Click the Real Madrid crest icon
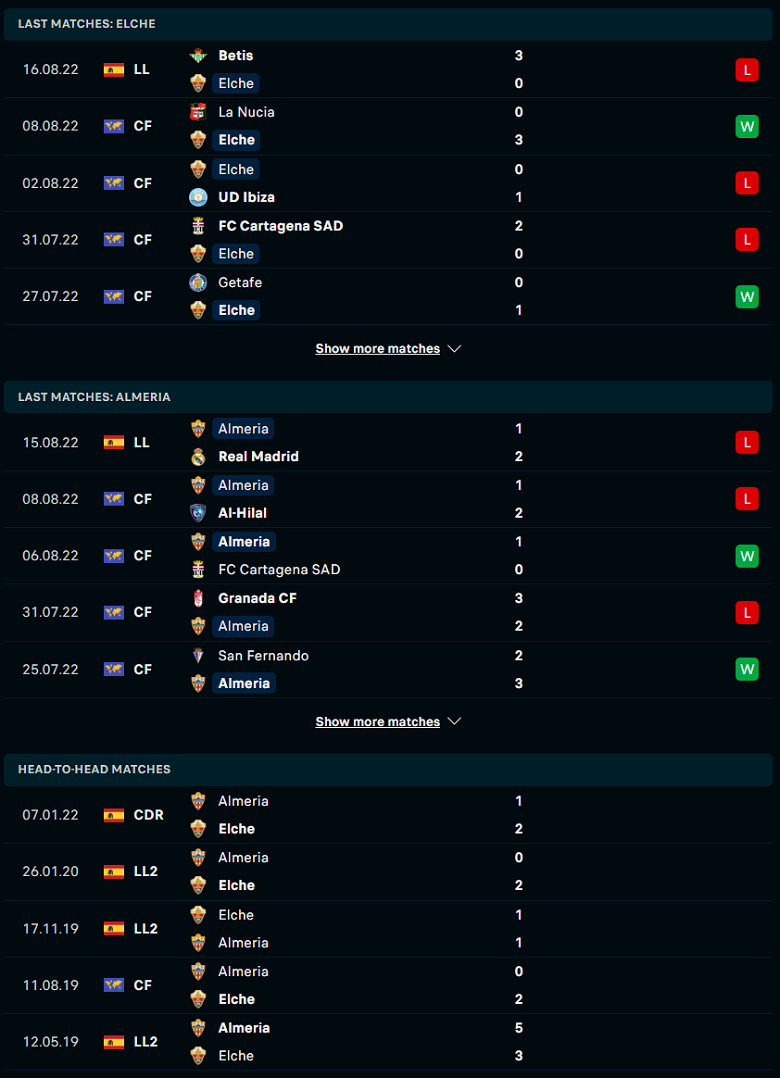The width and height of the screenshot is (780, 1078). (x=198, y=456)
